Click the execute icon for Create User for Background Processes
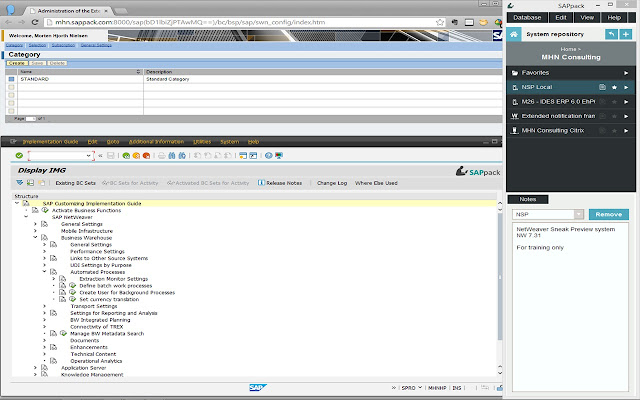Screen dimensions: 640x400 click(x=73, y=292)
